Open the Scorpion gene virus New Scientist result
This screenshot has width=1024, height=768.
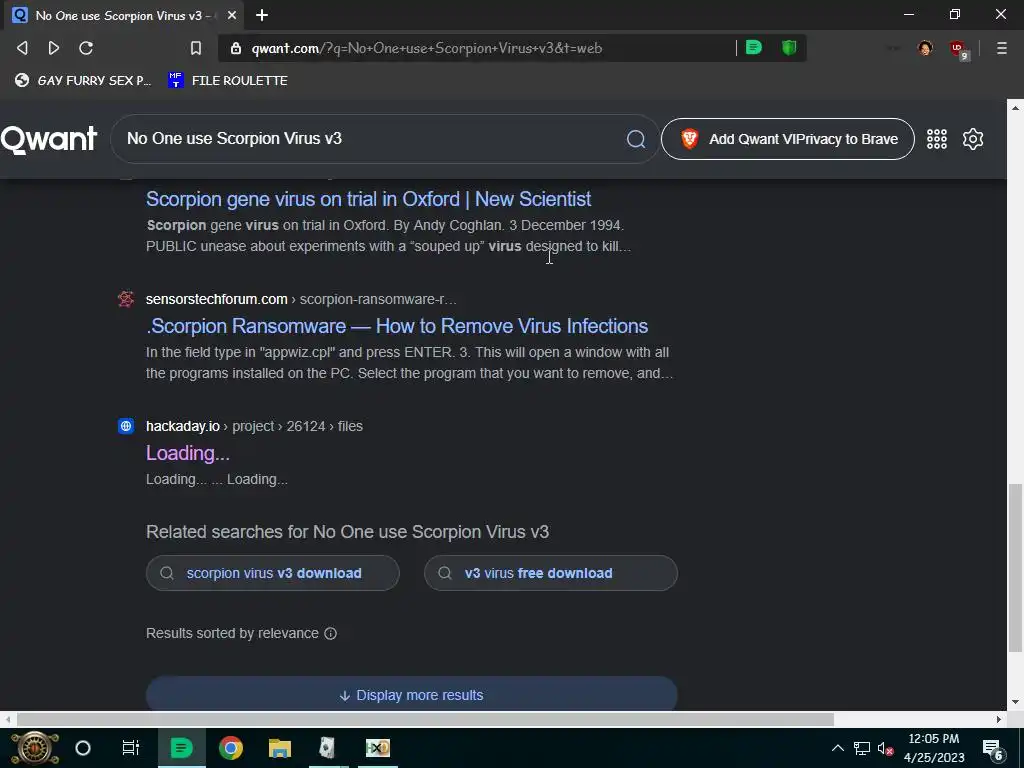(368, 199)
